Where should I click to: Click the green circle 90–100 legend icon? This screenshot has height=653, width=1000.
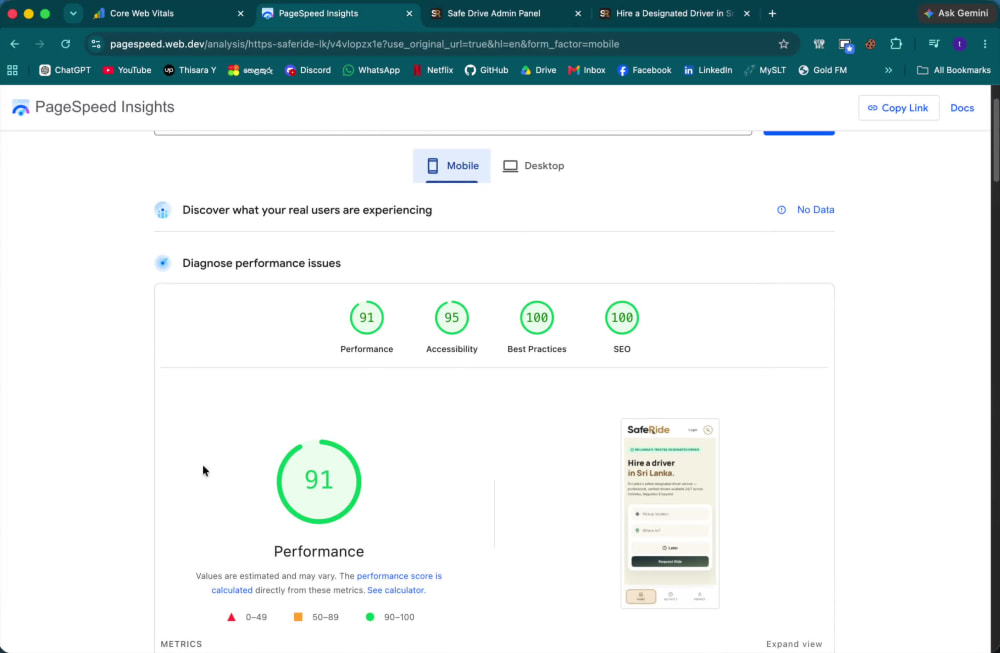[370, 617]
